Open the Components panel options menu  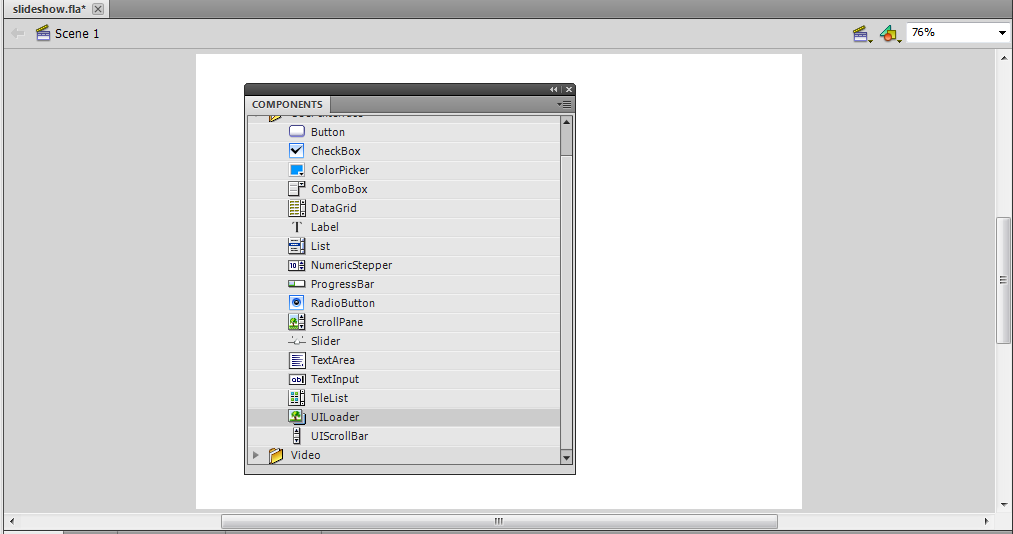pyautogui.click(x=564, y=105)
